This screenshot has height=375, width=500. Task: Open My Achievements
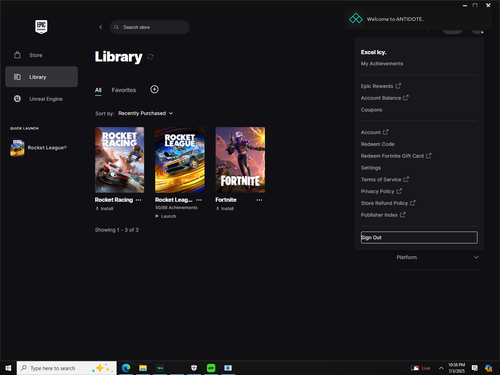click(x=382, y=64)
